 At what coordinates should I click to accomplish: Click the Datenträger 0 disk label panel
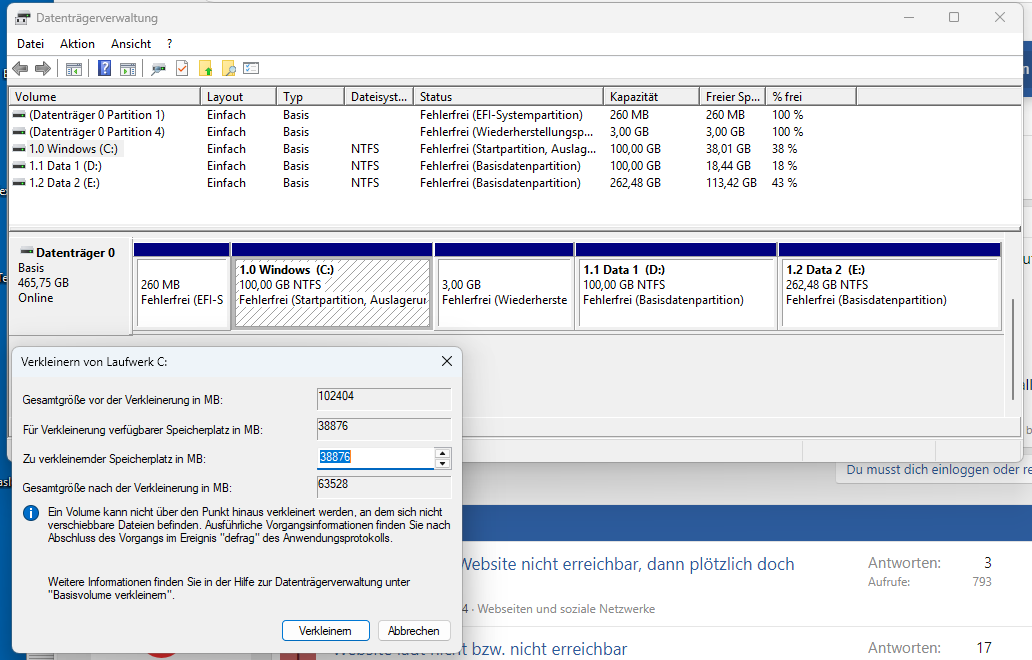[x=70, y=286]
